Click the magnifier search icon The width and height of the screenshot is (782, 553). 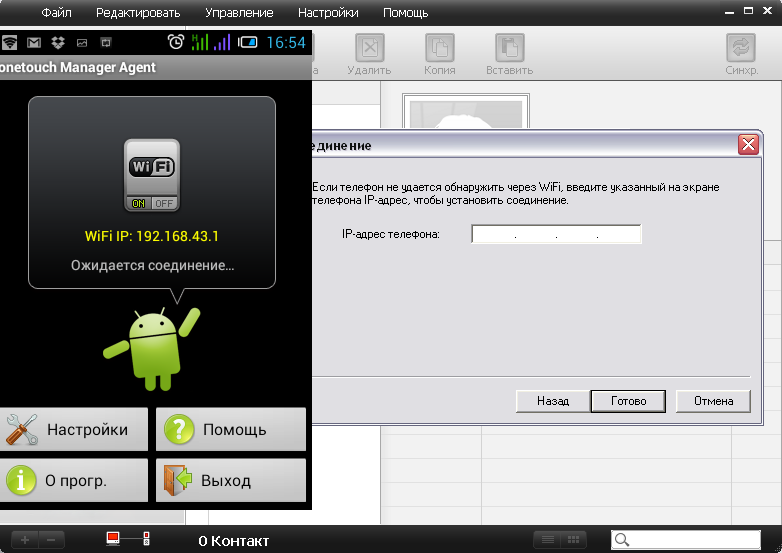(x=621, y=540)
